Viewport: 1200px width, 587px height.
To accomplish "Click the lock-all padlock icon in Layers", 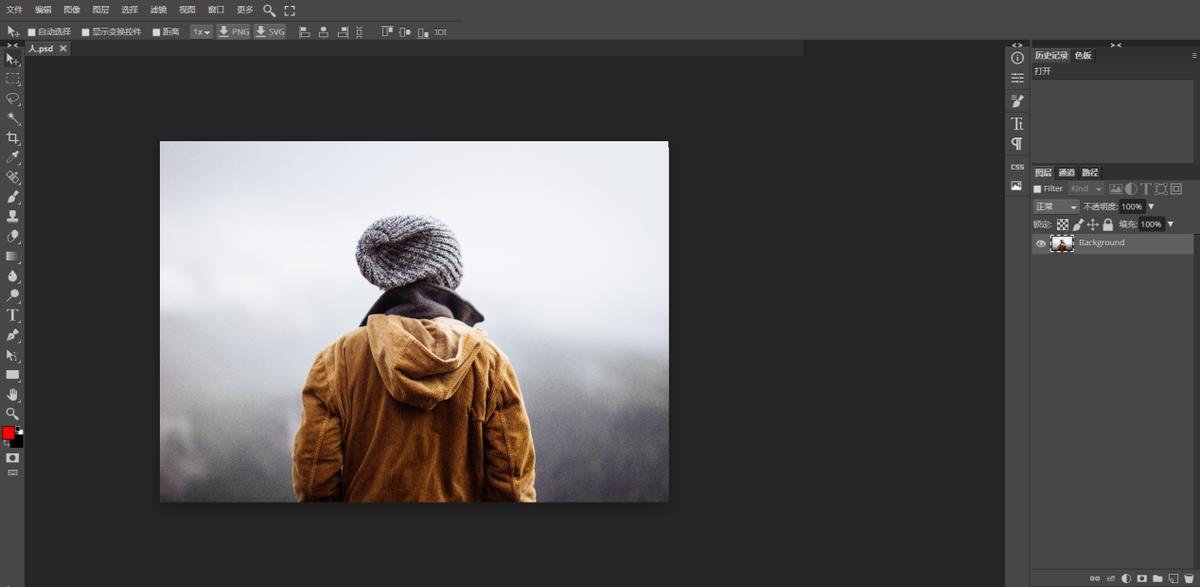I will (x=1108, y=225).
